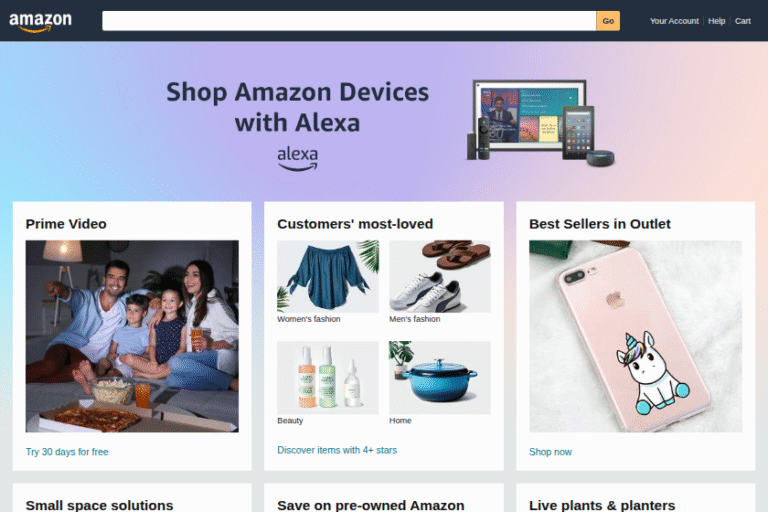Select the Home blue pot thumbnail

(440, 378)
